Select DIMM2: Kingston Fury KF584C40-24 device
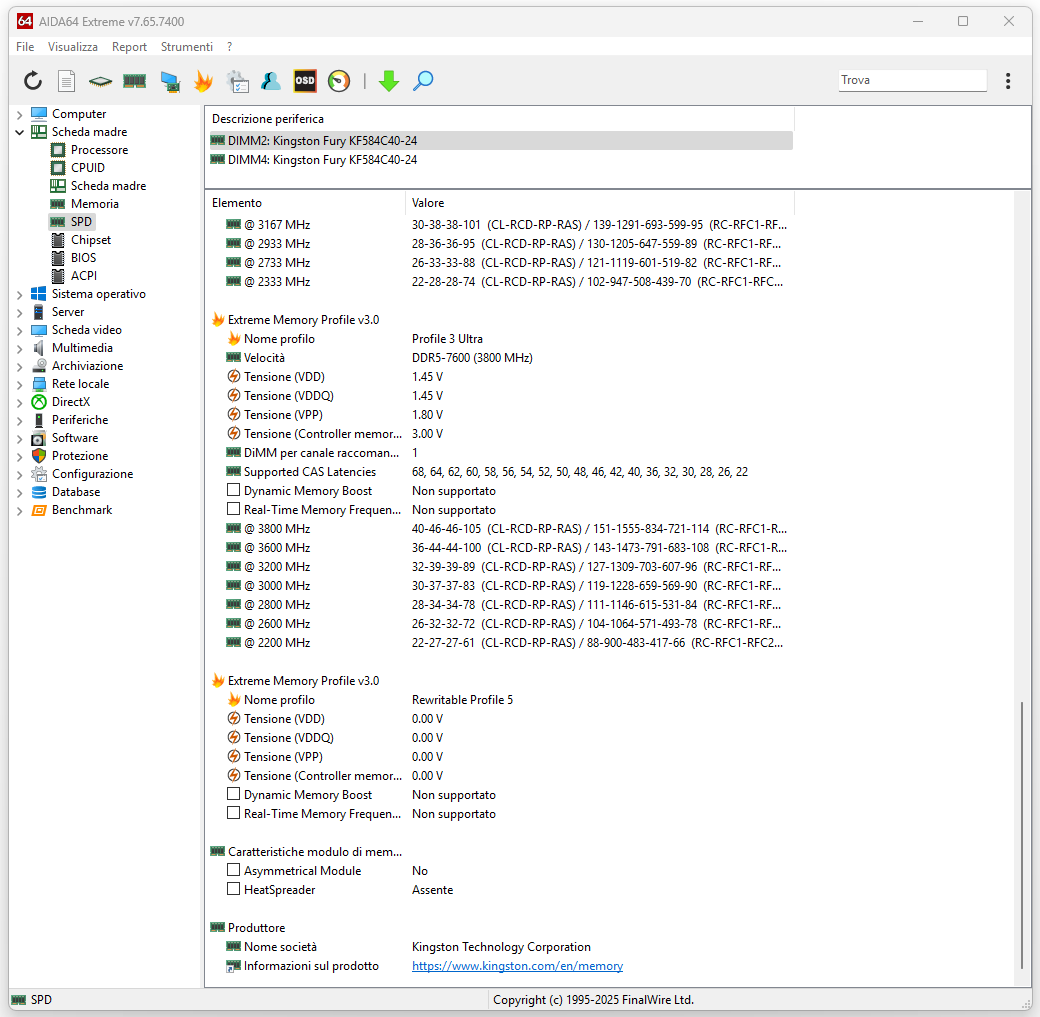Viewport: 1040px width, 1017px height. (501, 141)
